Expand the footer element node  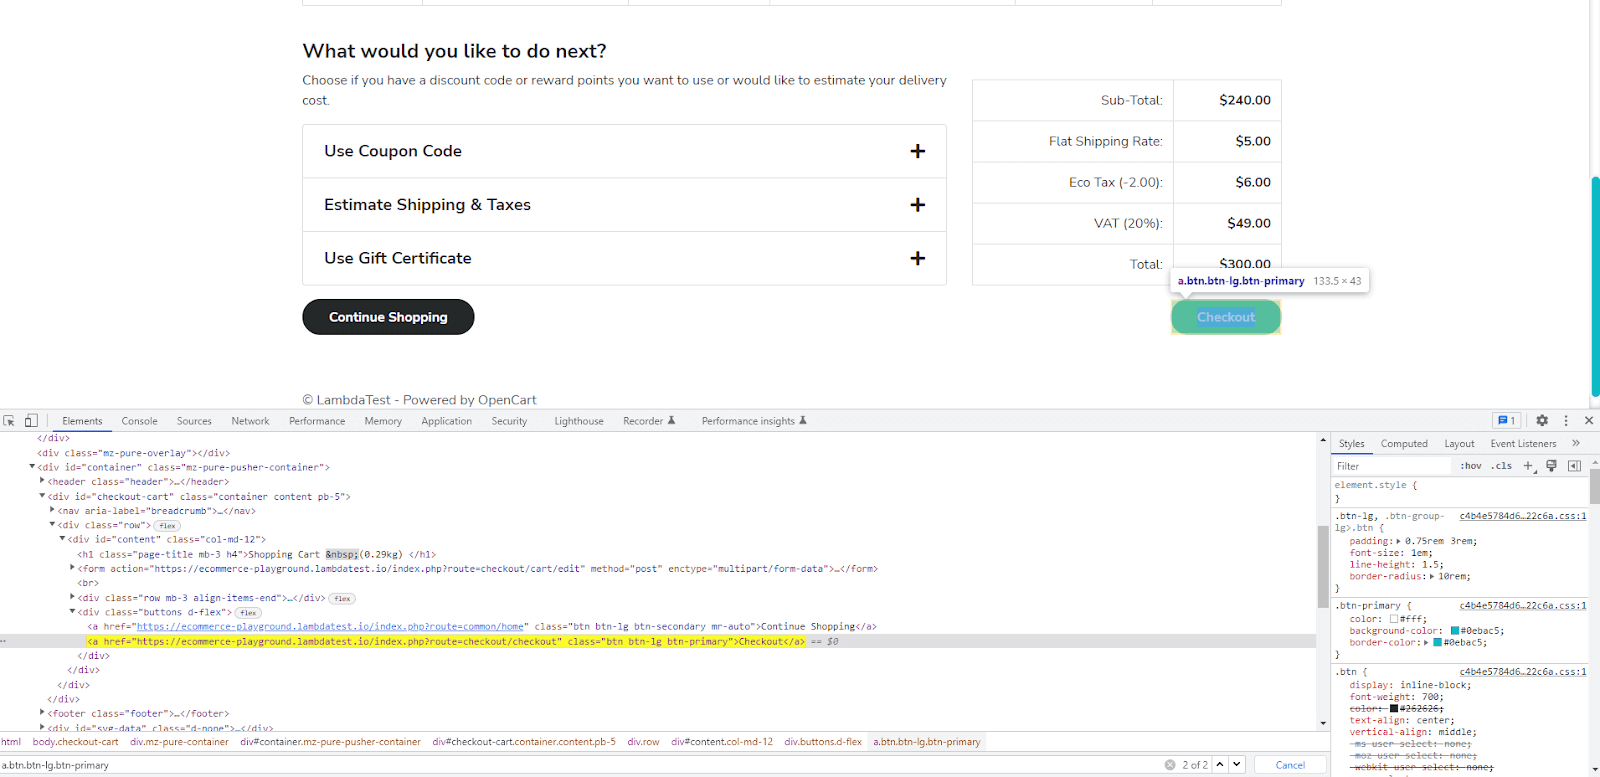[x=42, y=713]
